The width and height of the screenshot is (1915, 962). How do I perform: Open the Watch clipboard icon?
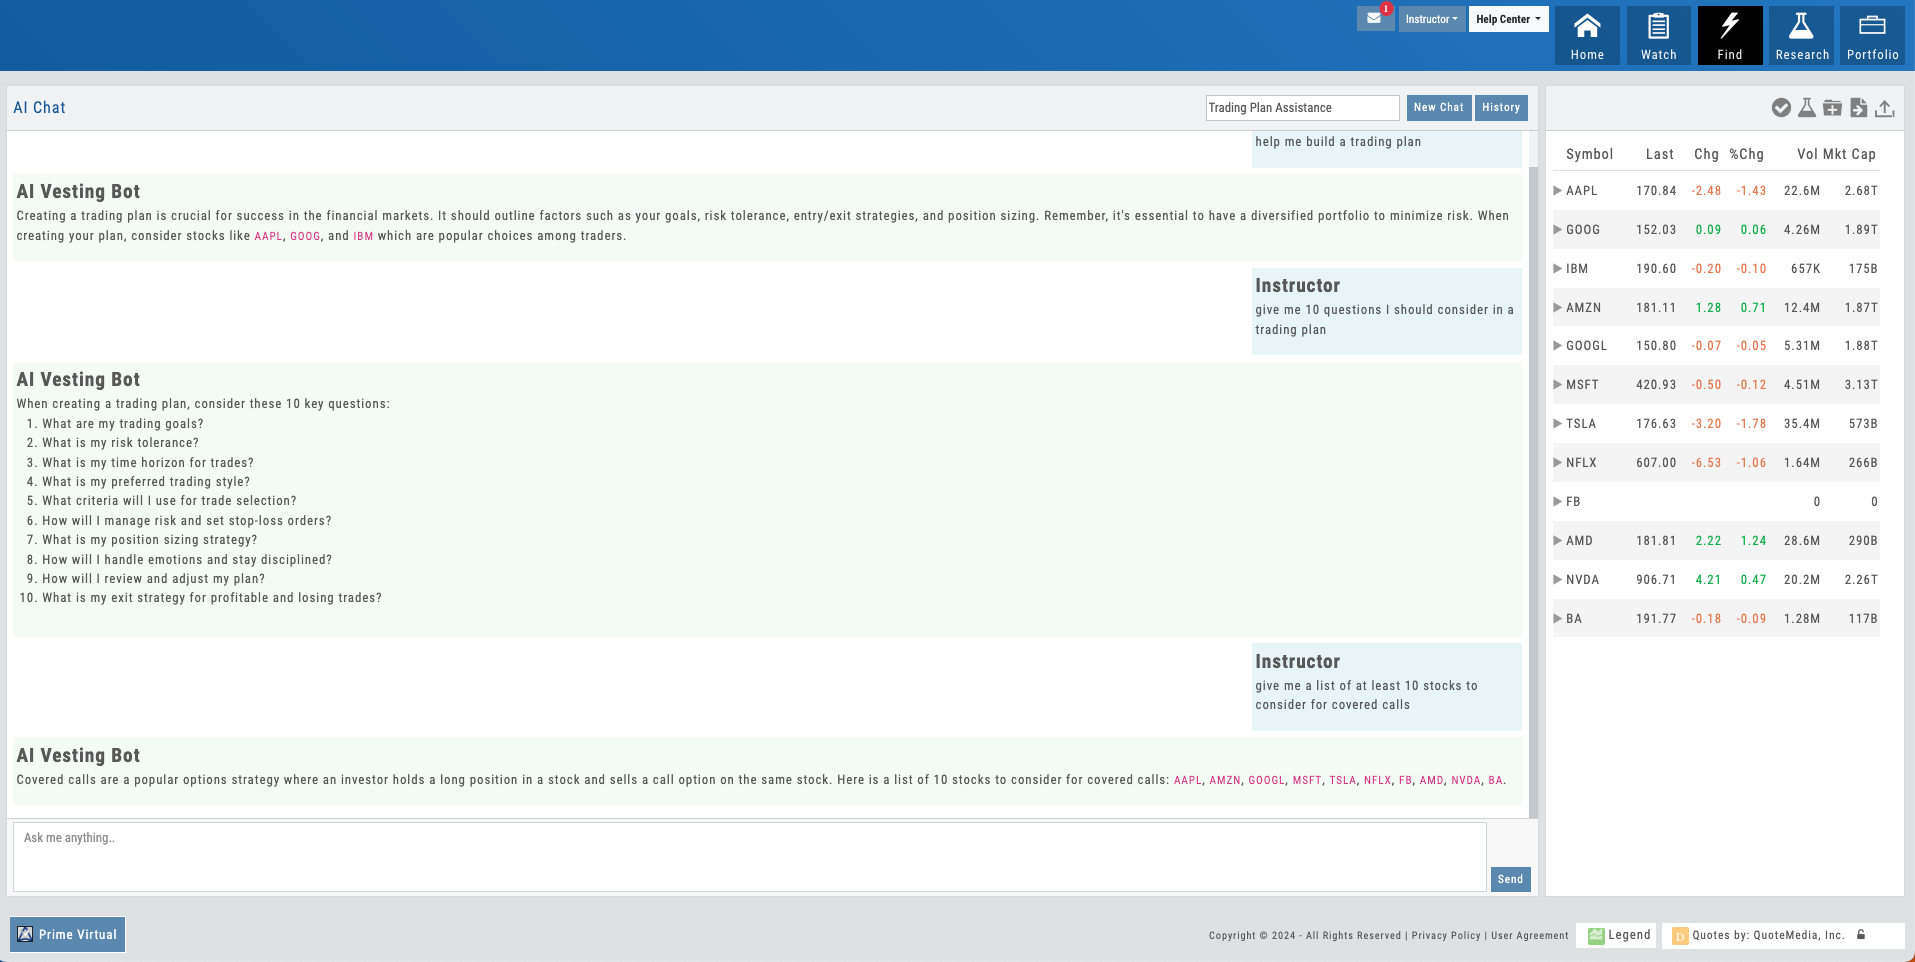pyautogui.click(x=1658, y=35)
